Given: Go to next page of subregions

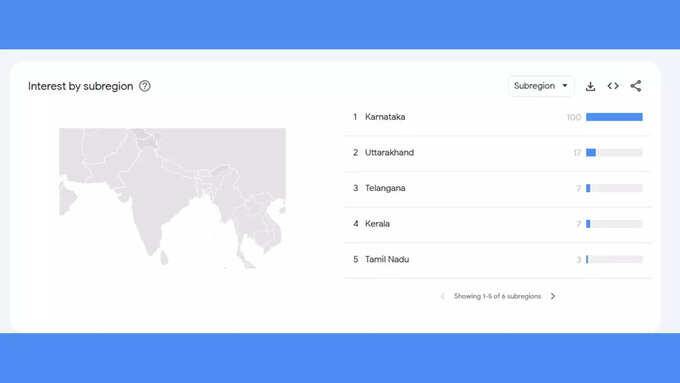Looking at the screenshot, I should click(553, 296).
